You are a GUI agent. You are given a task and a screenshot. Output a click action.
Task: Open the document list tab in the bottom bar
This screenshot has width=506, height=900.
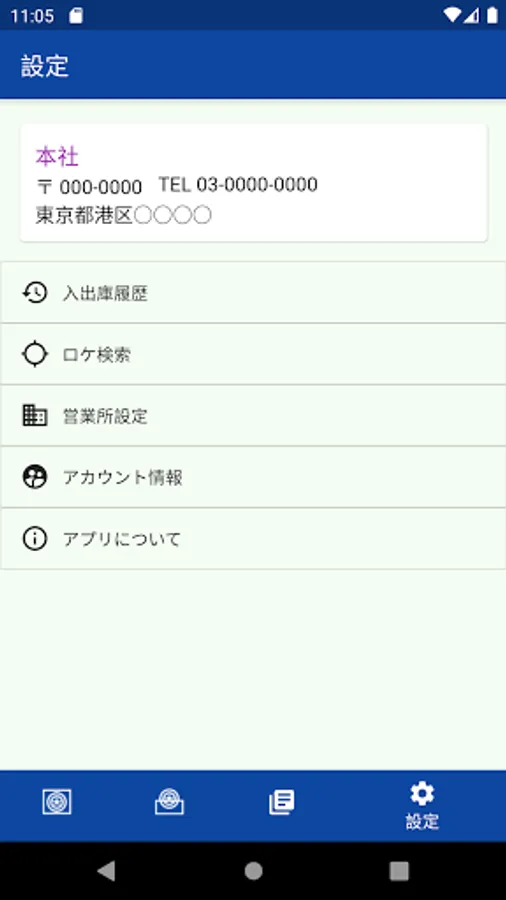282,802
